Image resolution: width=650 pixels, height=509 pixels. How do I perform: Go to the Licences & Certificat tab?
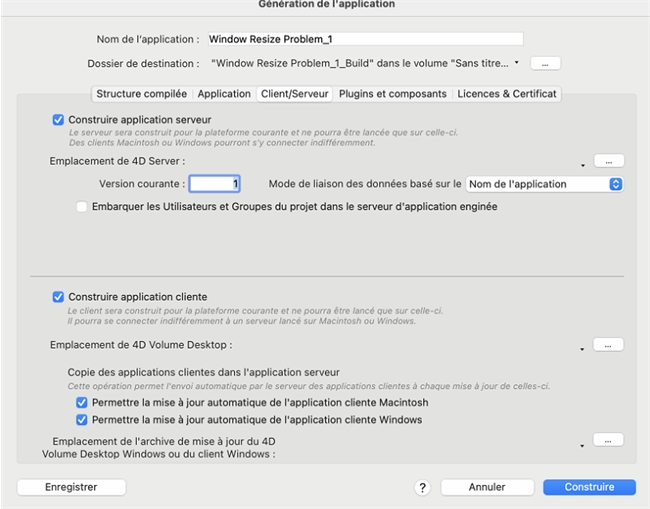[x=507, y=94]
